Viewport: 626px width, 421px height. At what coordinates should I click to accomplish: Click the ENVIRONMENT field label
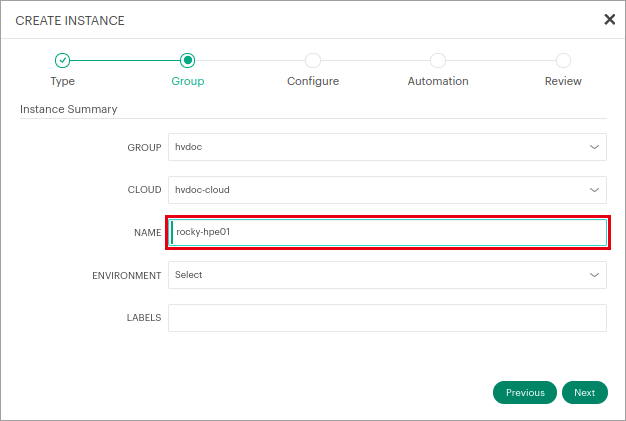pyautogui.click(x=127, y=276)
